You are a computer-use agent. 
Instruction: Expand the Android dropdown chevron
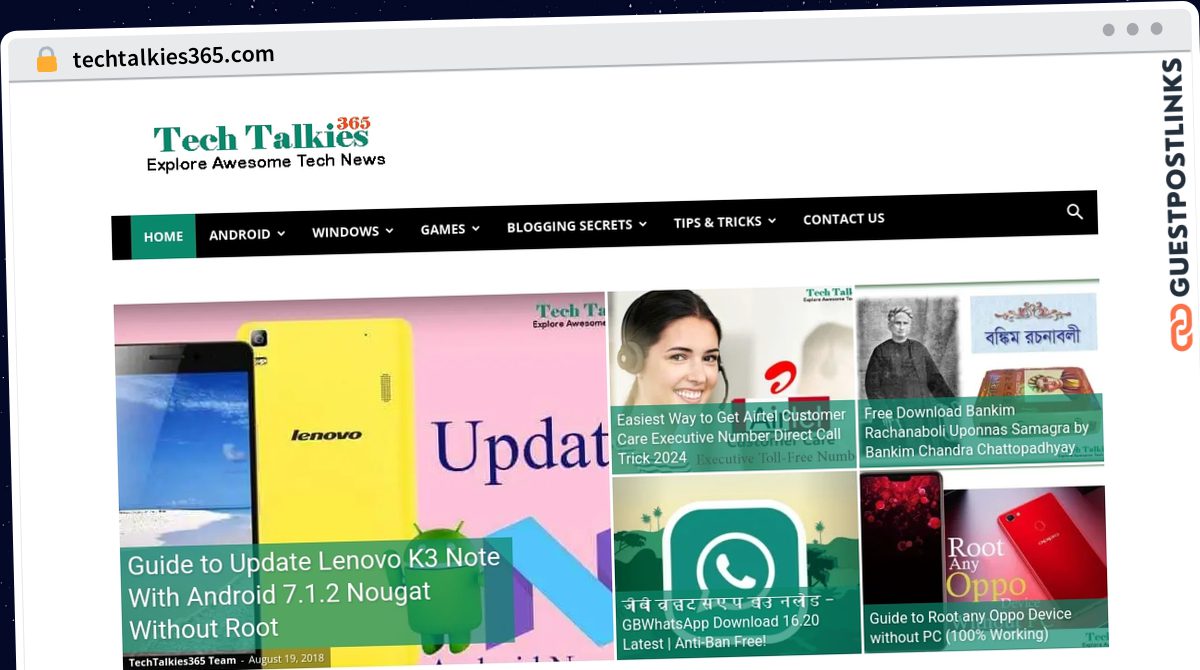click(x=281, y=234)
